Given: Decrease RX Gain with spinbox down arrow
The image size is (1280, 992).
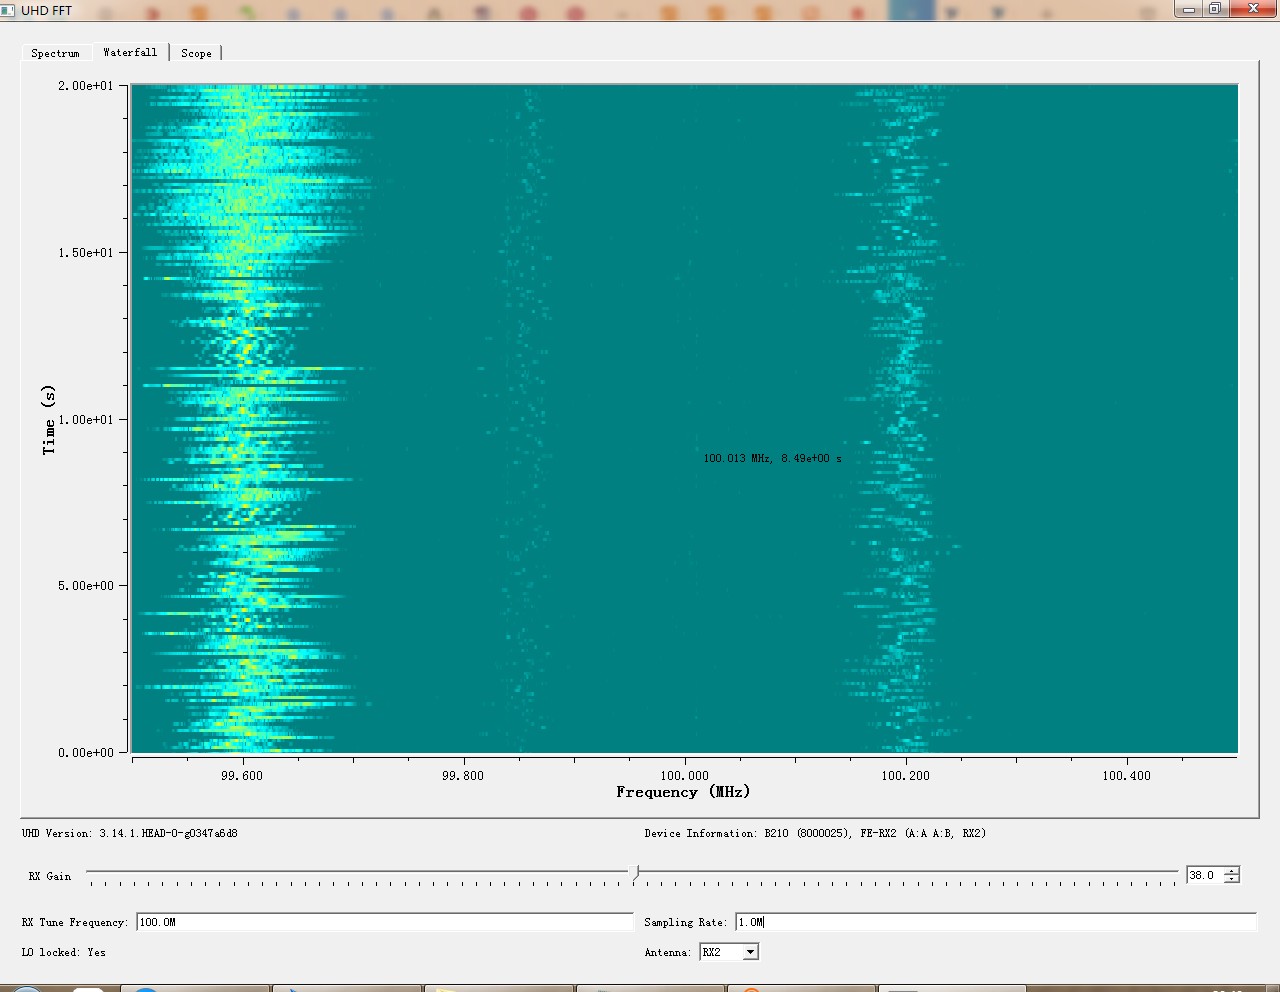Looking at the screenshot, I should point(1232,879).
